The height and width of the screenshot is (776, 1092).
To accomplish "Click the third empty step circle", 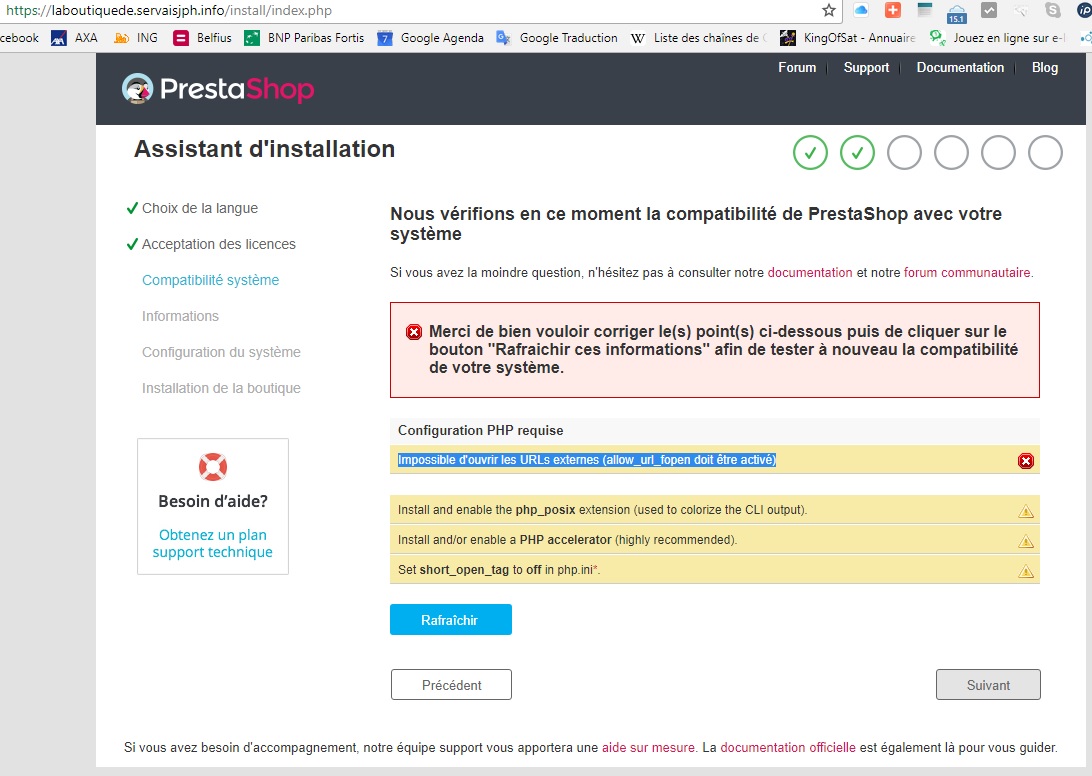I will coord(904,153).
